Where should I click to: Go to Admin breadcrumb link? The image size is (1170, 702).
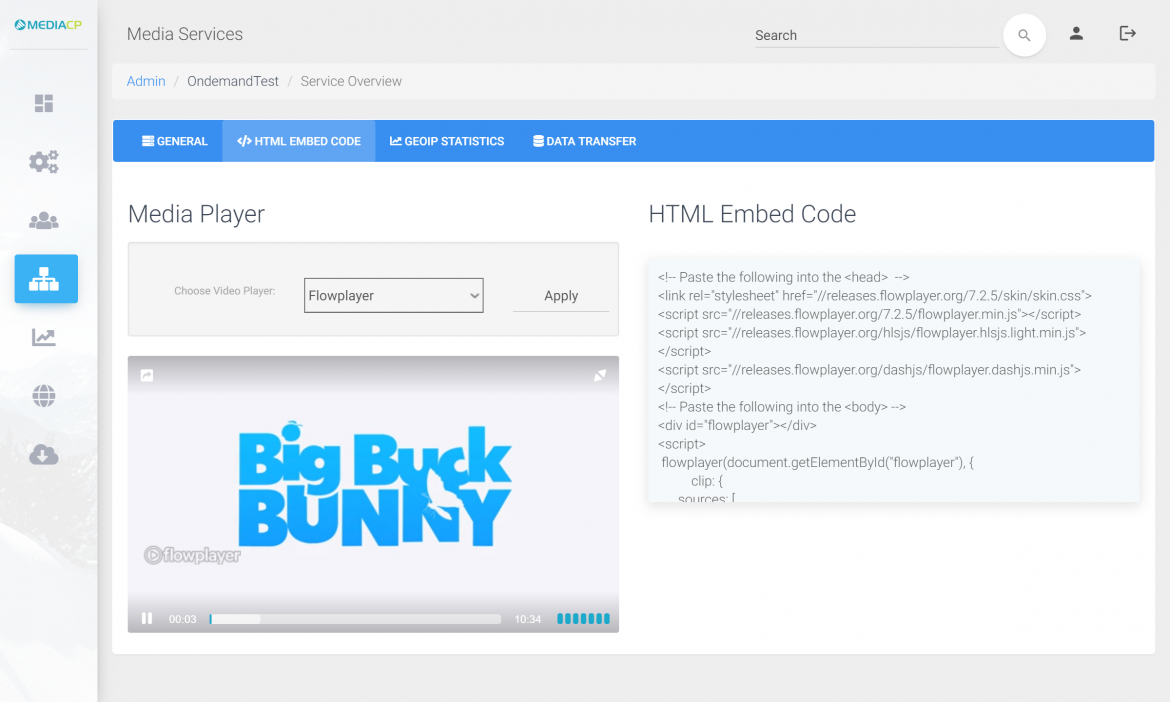tap(146, 82)
